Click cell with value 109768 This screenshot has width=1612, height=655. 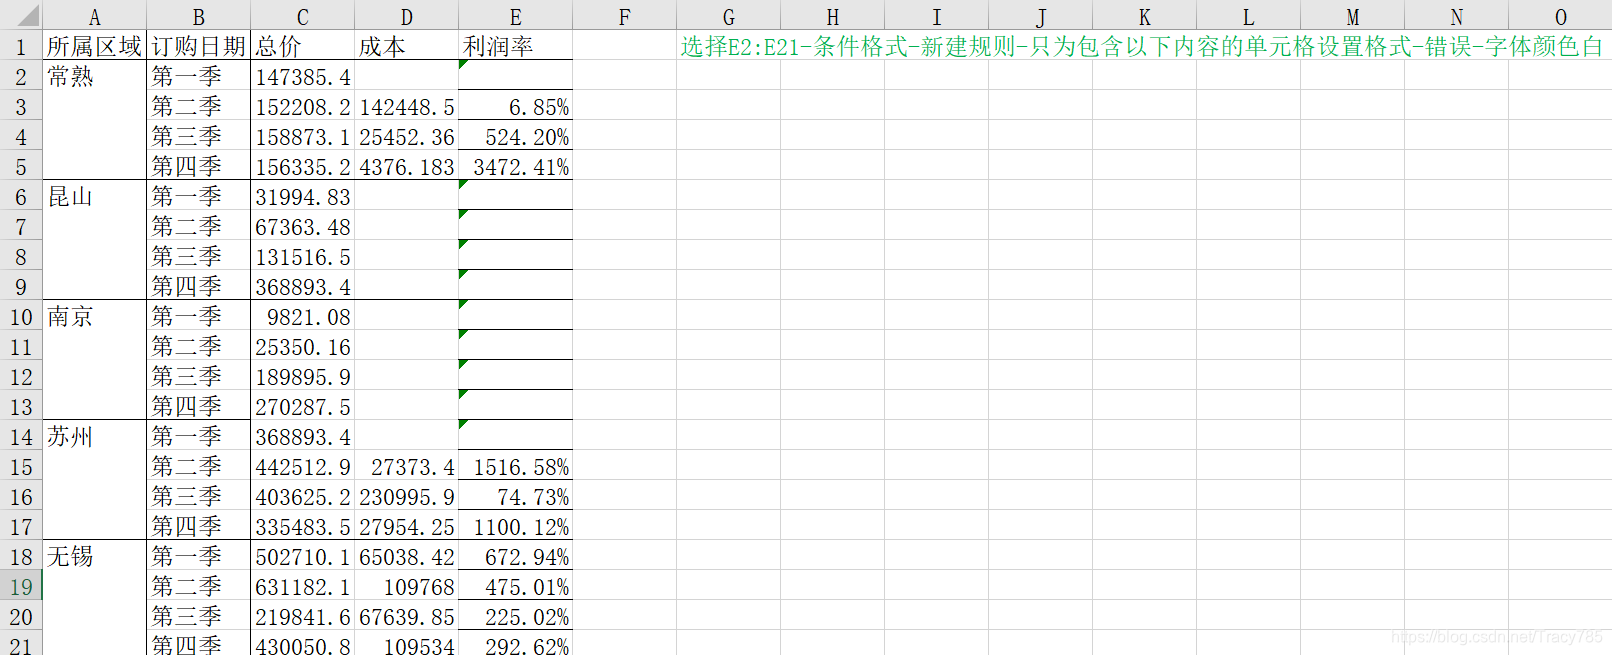[406, 586]
